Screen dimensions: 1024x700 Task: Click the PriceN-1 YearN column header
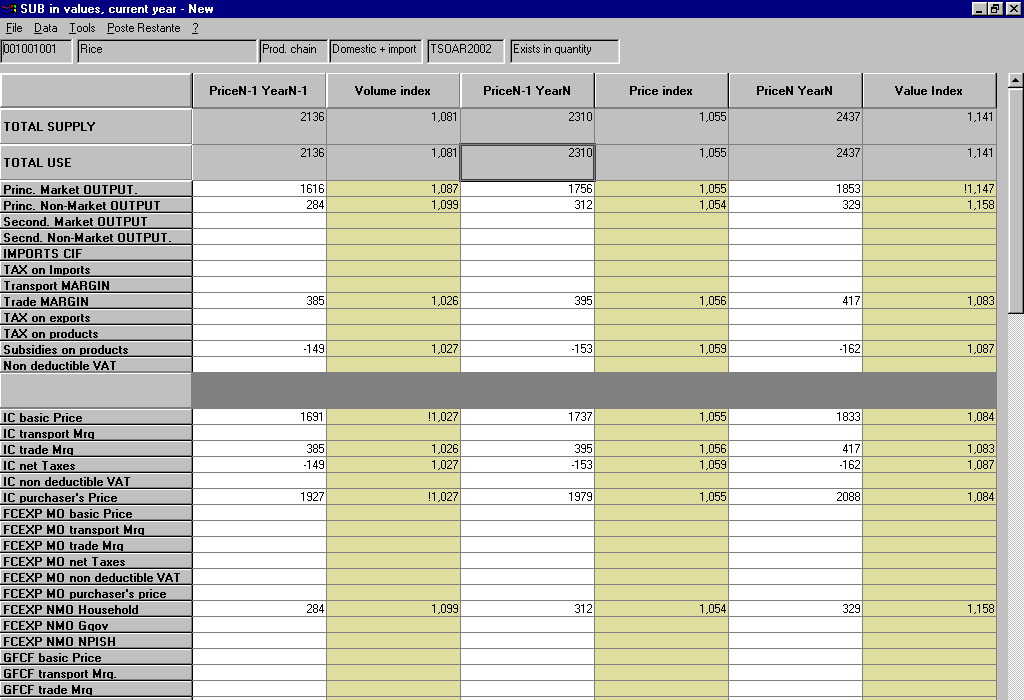pos(527,91)
